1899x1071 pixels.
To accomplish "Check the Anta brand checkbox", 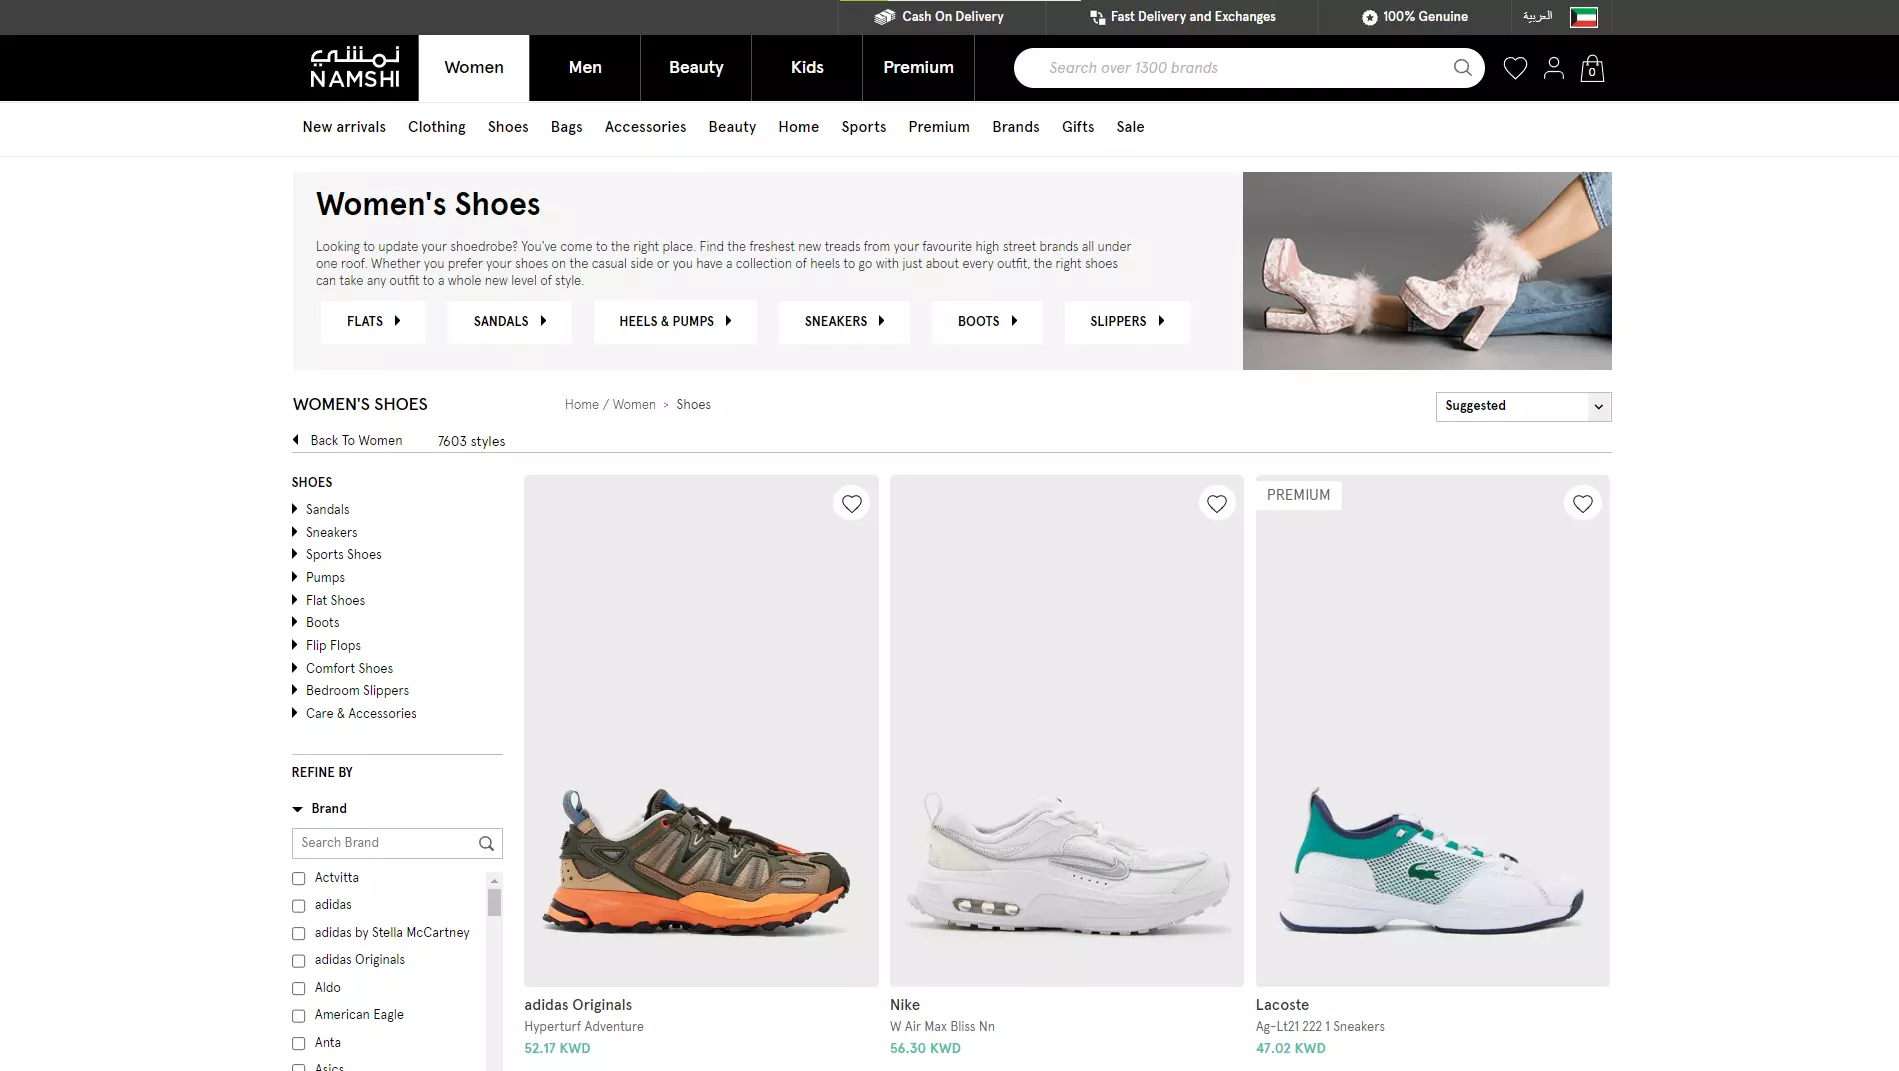I will point(298,1044).
